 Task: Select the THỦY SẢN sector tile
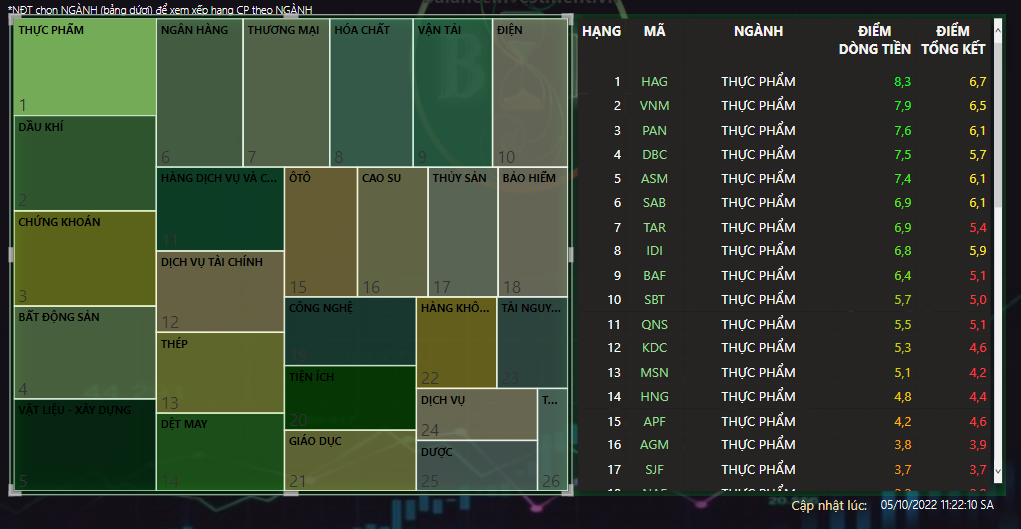coord(463,232)
